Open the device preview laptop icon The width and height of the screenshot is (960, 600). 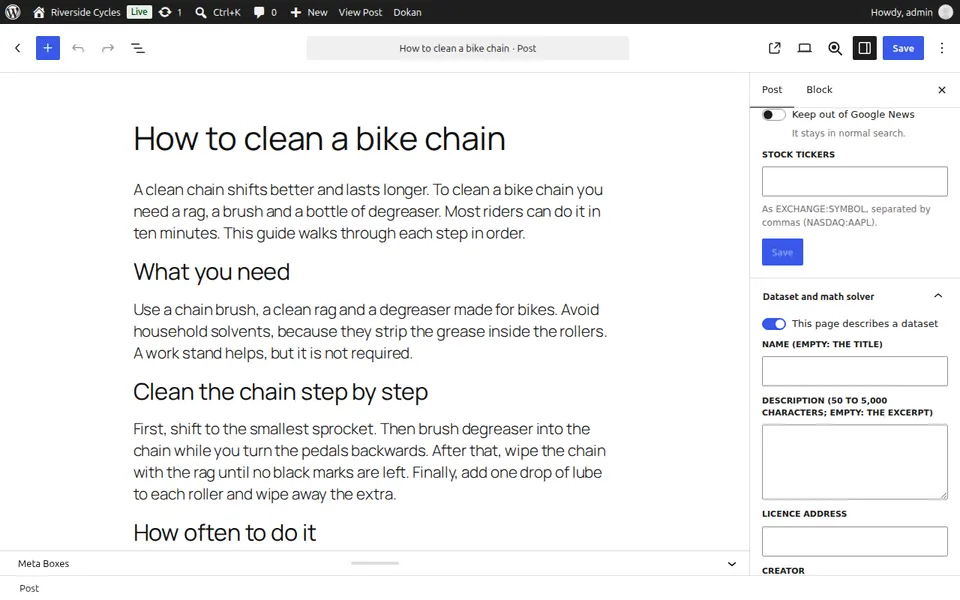(804, 48)
